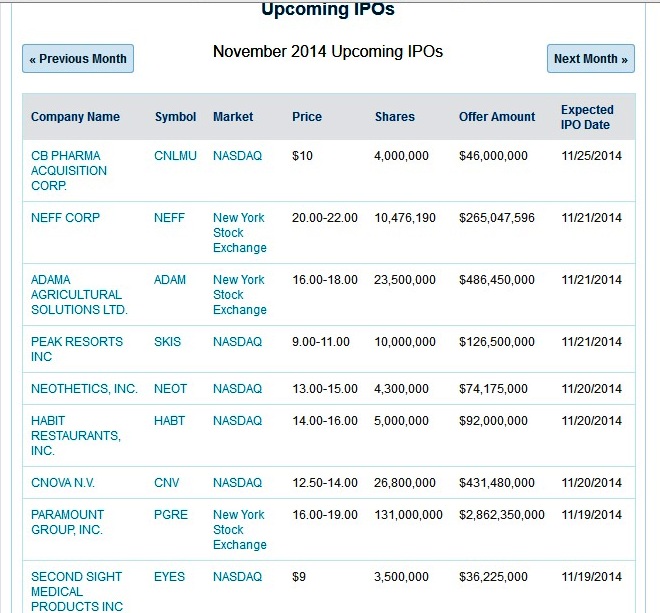Open the PEAK RESORTS INC company link

(77, 349)
